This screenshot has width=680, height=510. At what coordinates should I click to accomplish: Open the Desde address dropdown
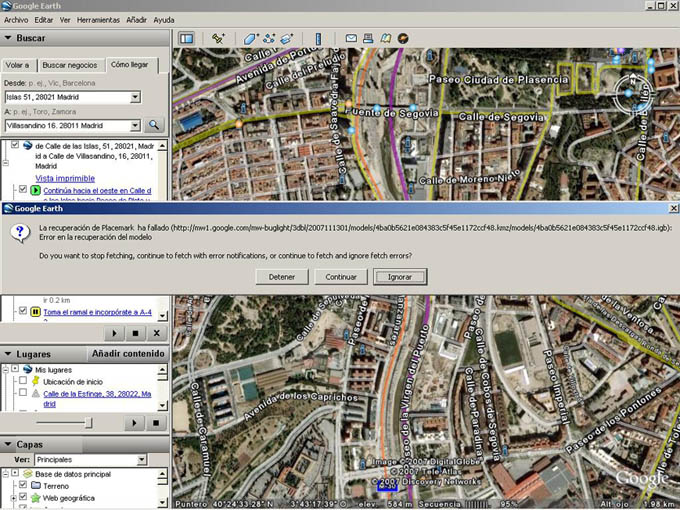(x=135, y=97)
